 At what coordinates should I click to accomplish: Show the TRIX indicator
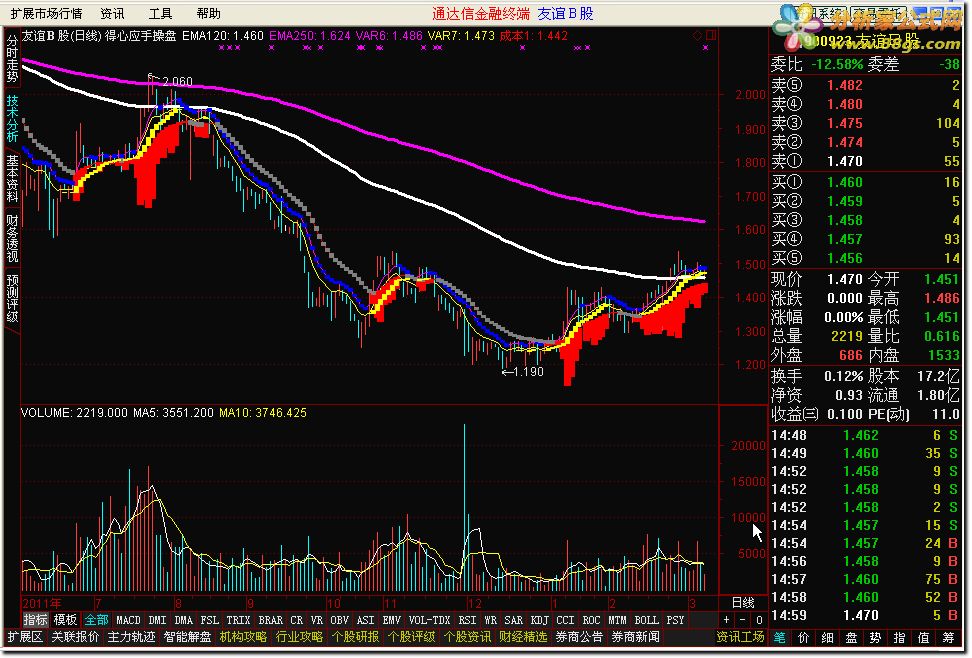(x=238, y=620)
